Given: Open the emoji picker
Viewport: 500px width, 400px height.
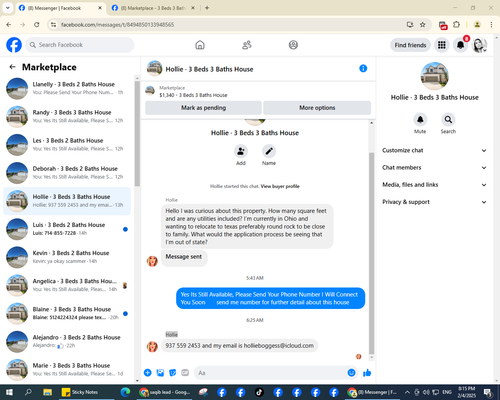Looking at the screenshot, I should point(351,373).
